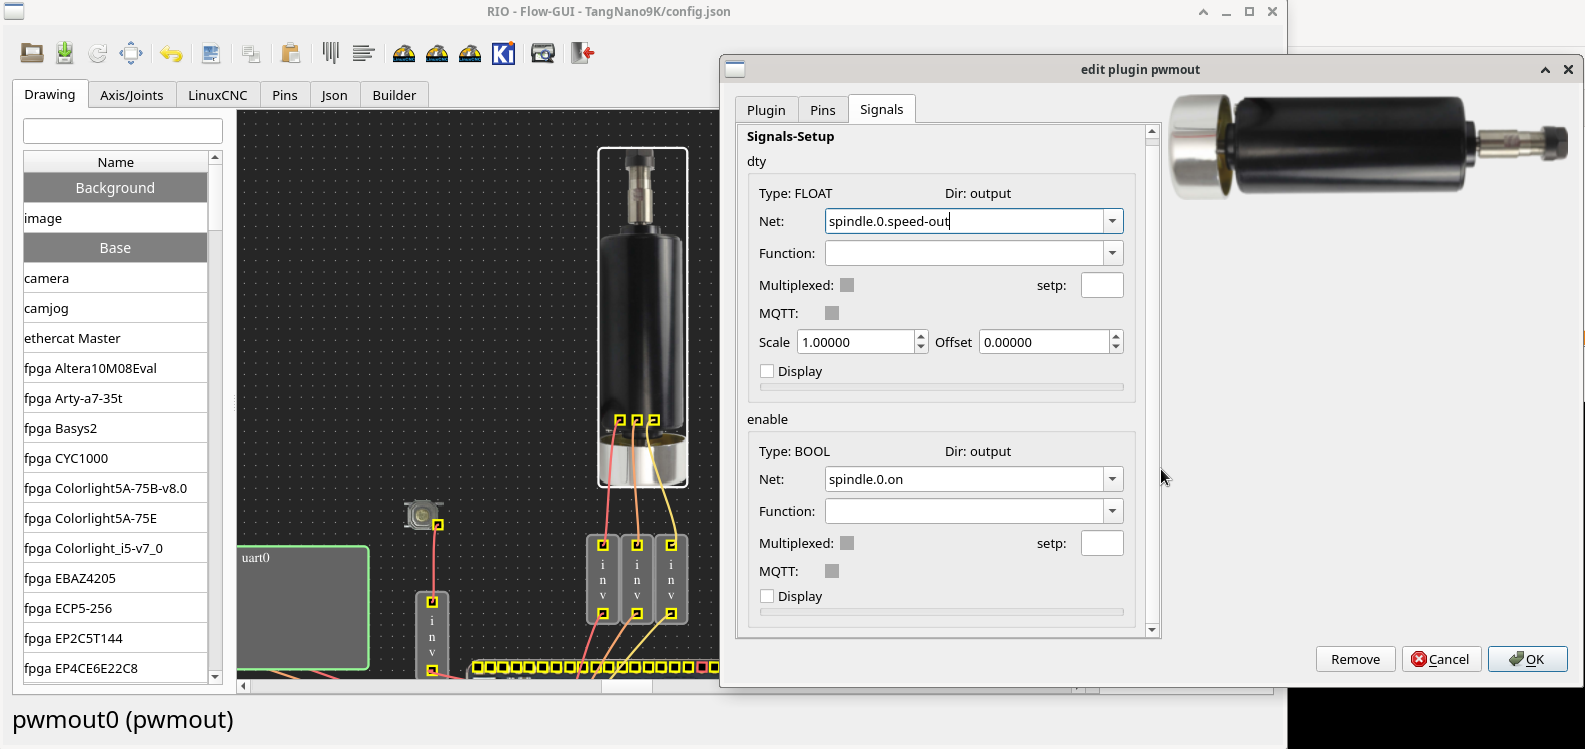
Task: Open the Json tab
Action: click(335, 95)
